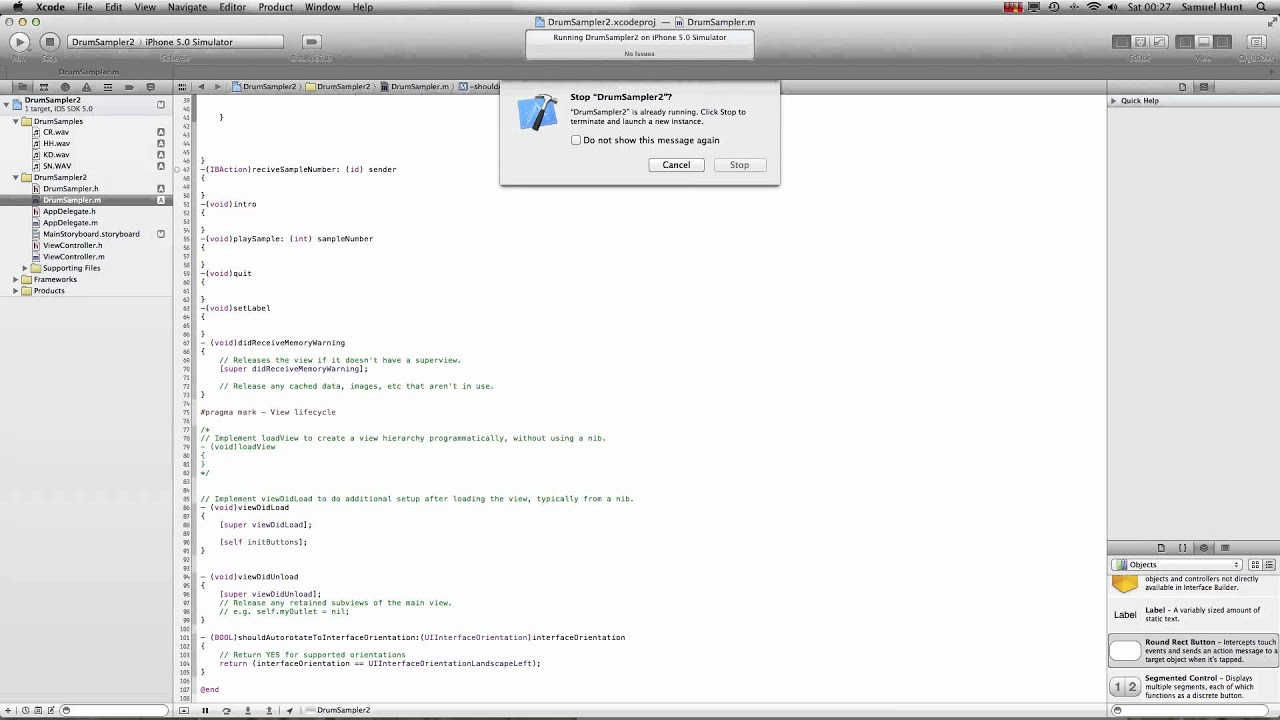Collapse the DrumSamples folder

(x=16, y=121)
